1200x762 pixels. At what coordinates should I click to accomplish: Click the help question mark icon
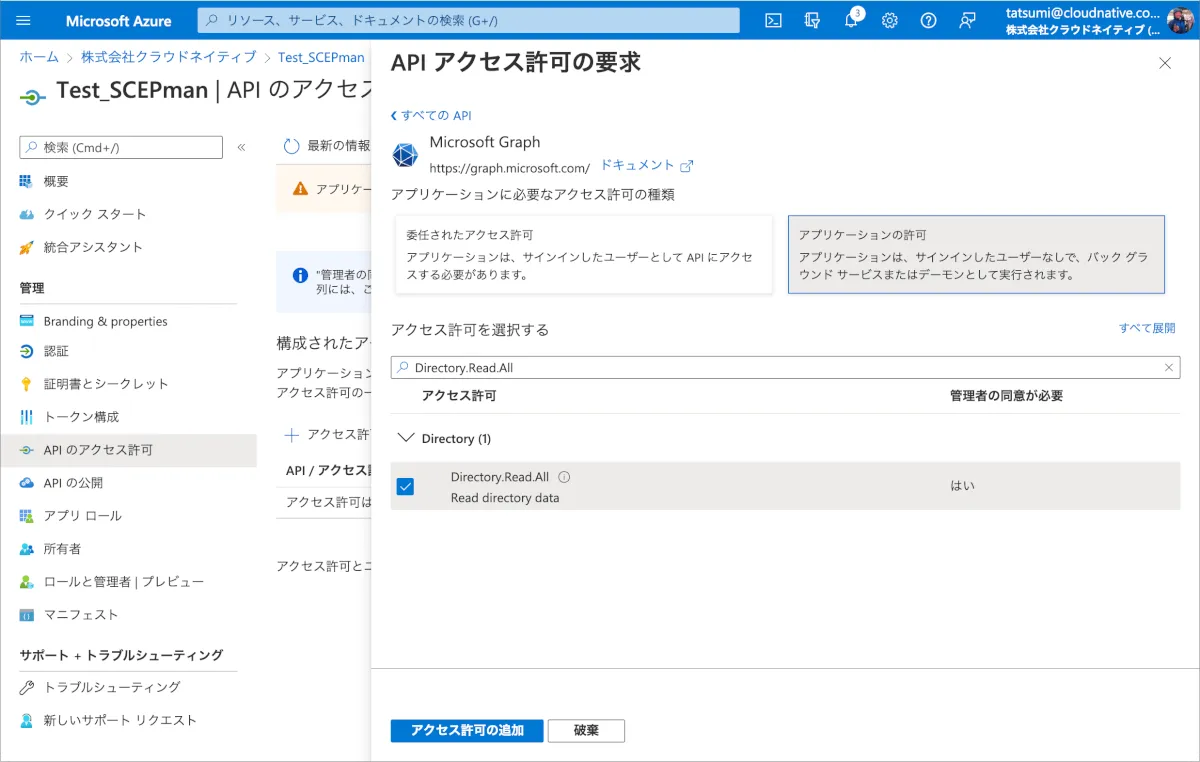pos(928,21)
